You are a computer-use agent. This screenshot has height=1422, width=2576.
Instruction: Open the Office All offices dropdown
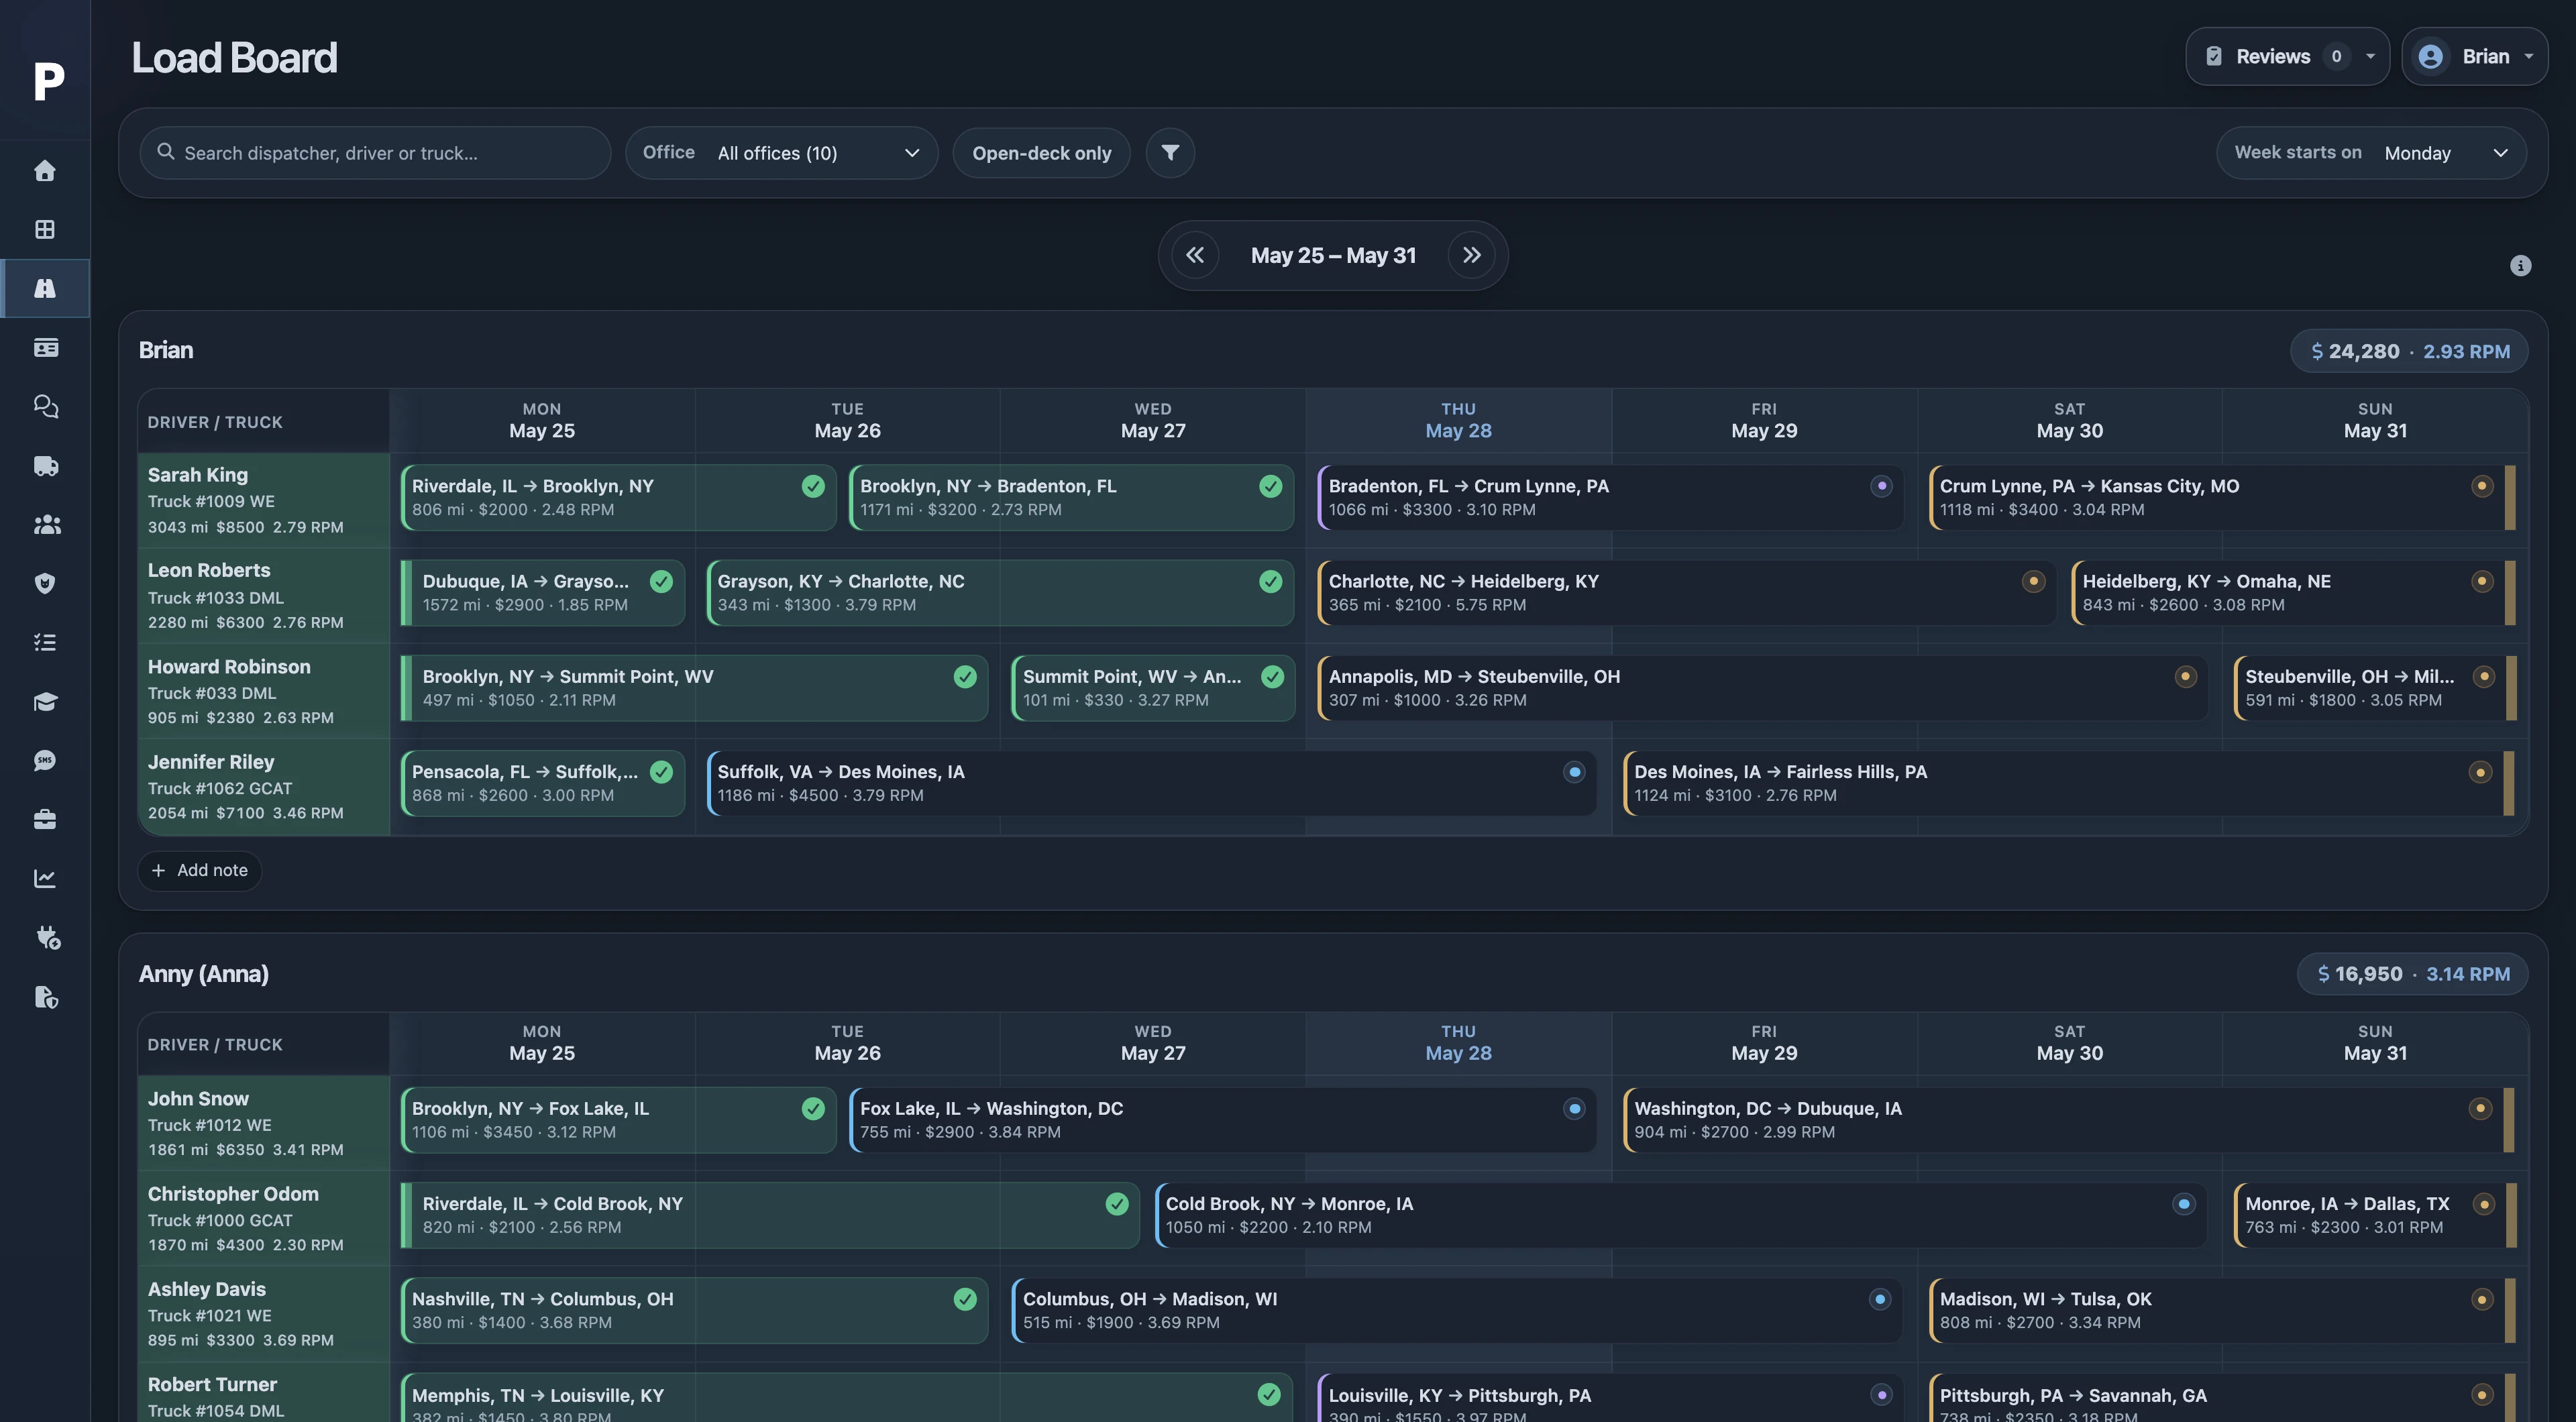click(781, 152)
